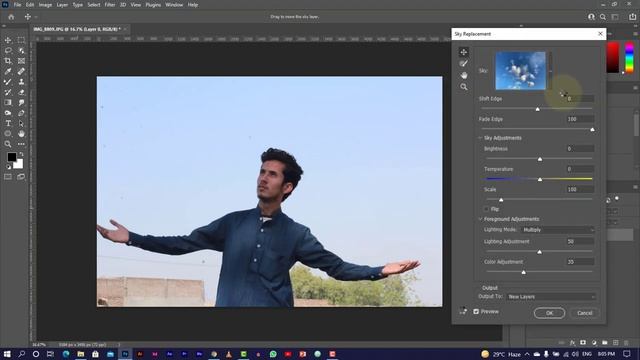Select the Path Selection arrow tool
The image size is (640, 360).
pos(21,123)
